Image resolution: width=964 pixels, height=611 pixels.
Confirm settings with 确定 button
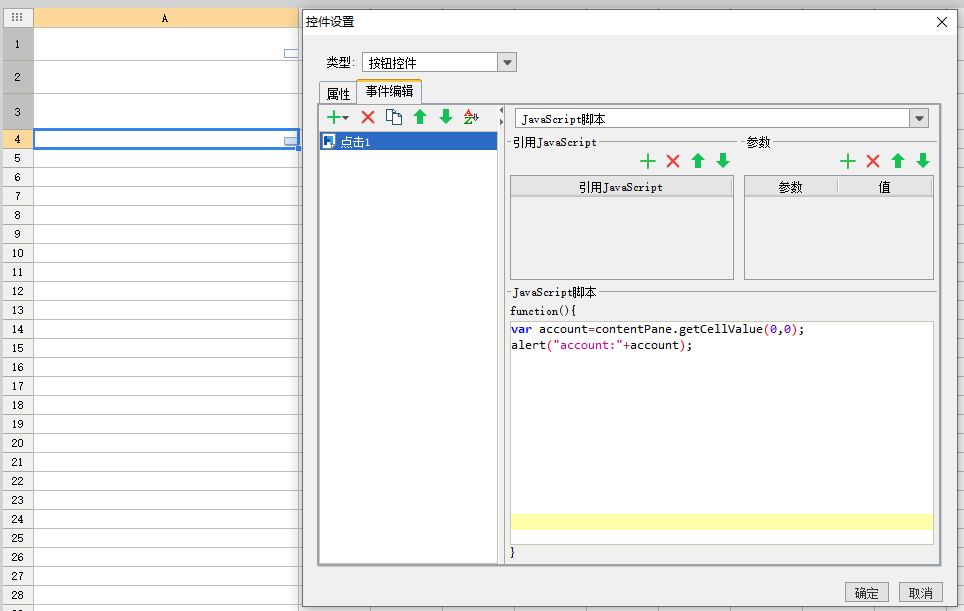pos(866,593)
